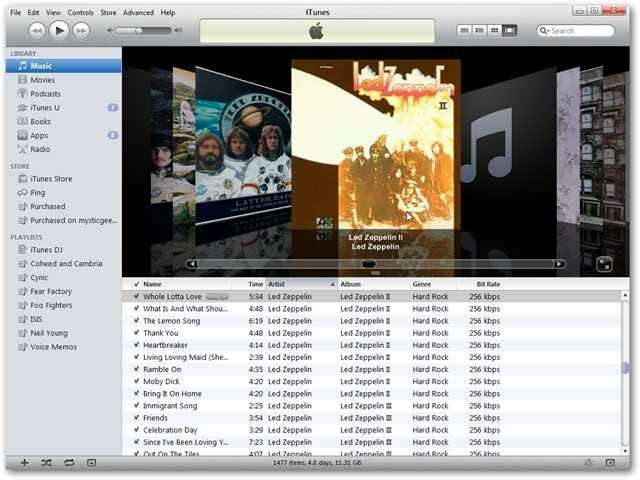Uncheck the Celebration Day checkbox

[136, 430]
